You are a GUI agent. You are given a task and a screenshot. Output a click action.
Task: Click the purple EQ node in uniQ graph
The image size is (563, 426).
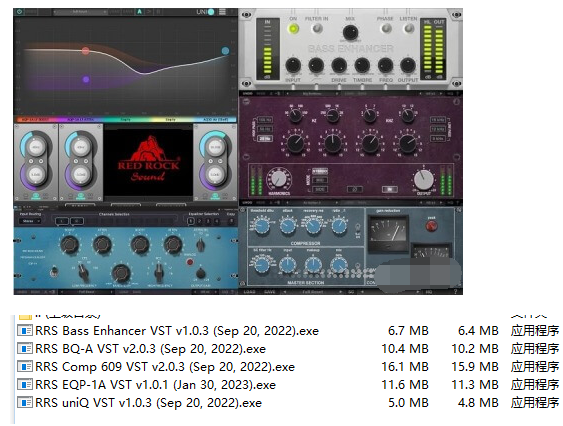[86, 79]
